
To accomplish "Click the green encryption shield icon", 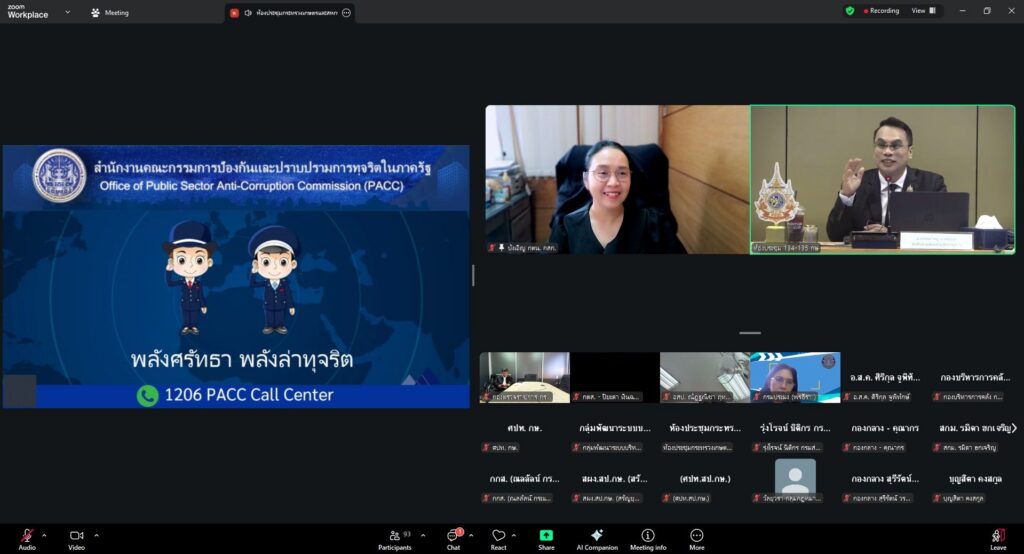I will 850,11.
